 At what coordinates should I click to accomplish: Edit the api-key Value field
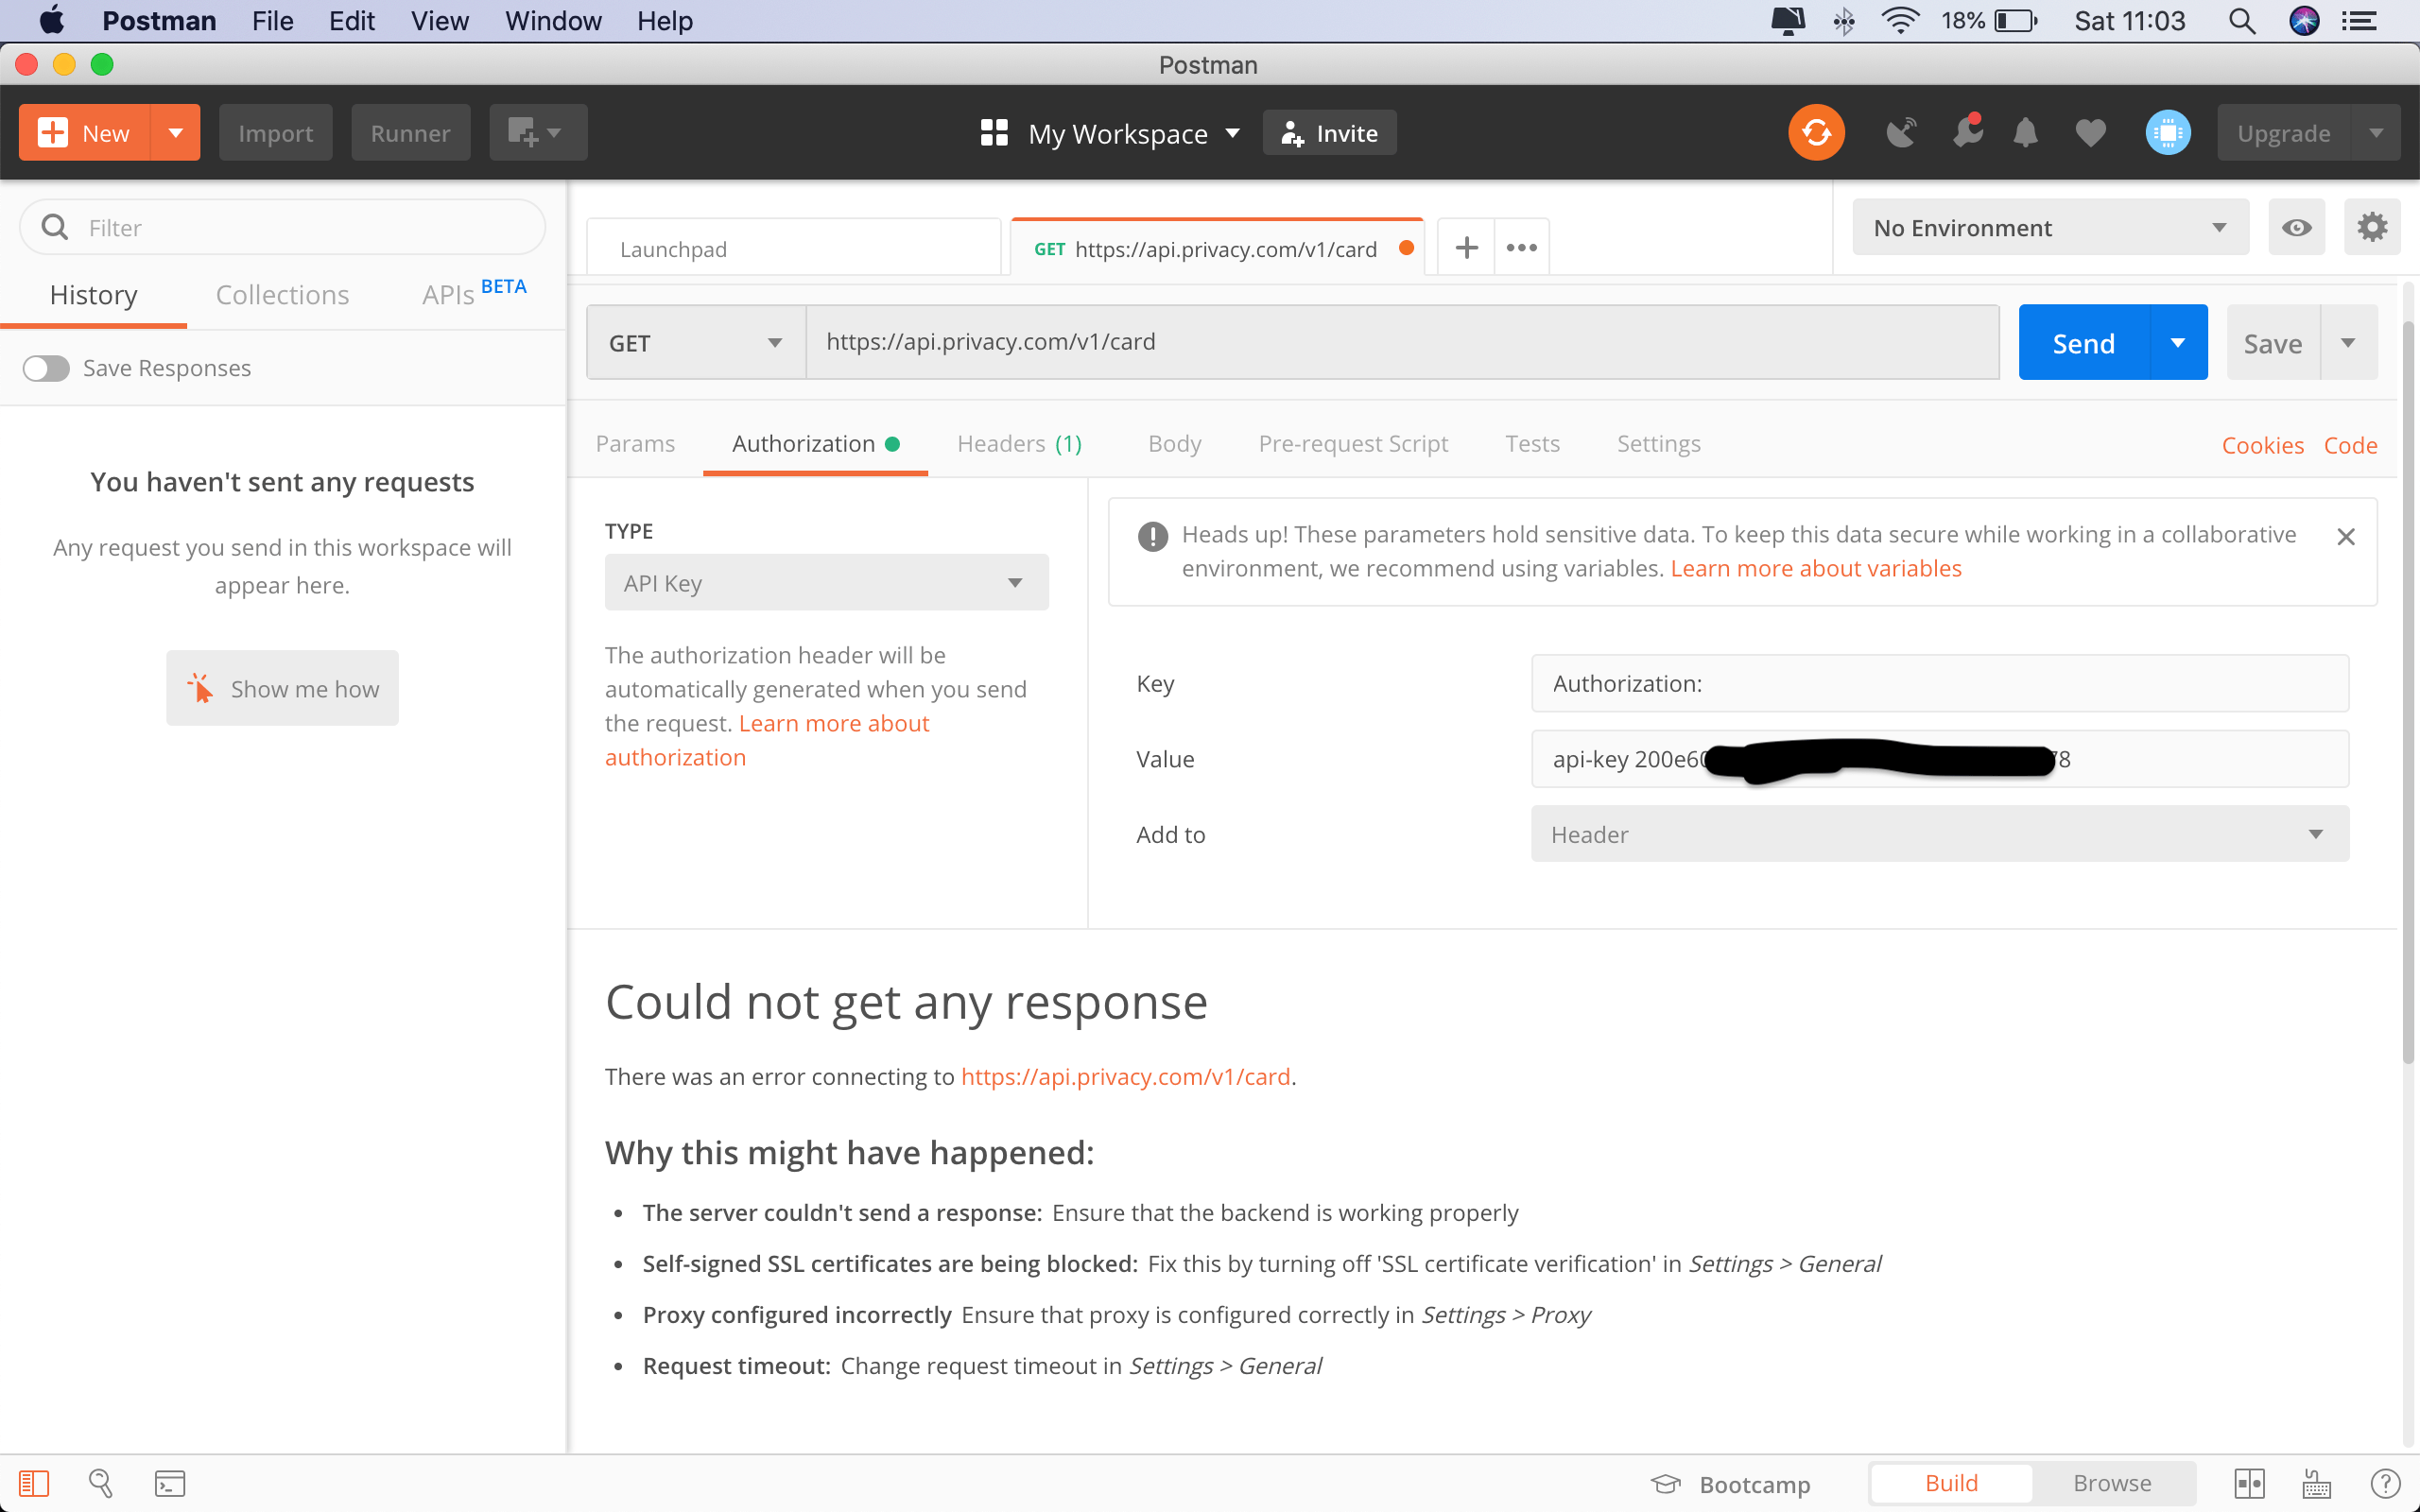click(x=1938, y=758)
